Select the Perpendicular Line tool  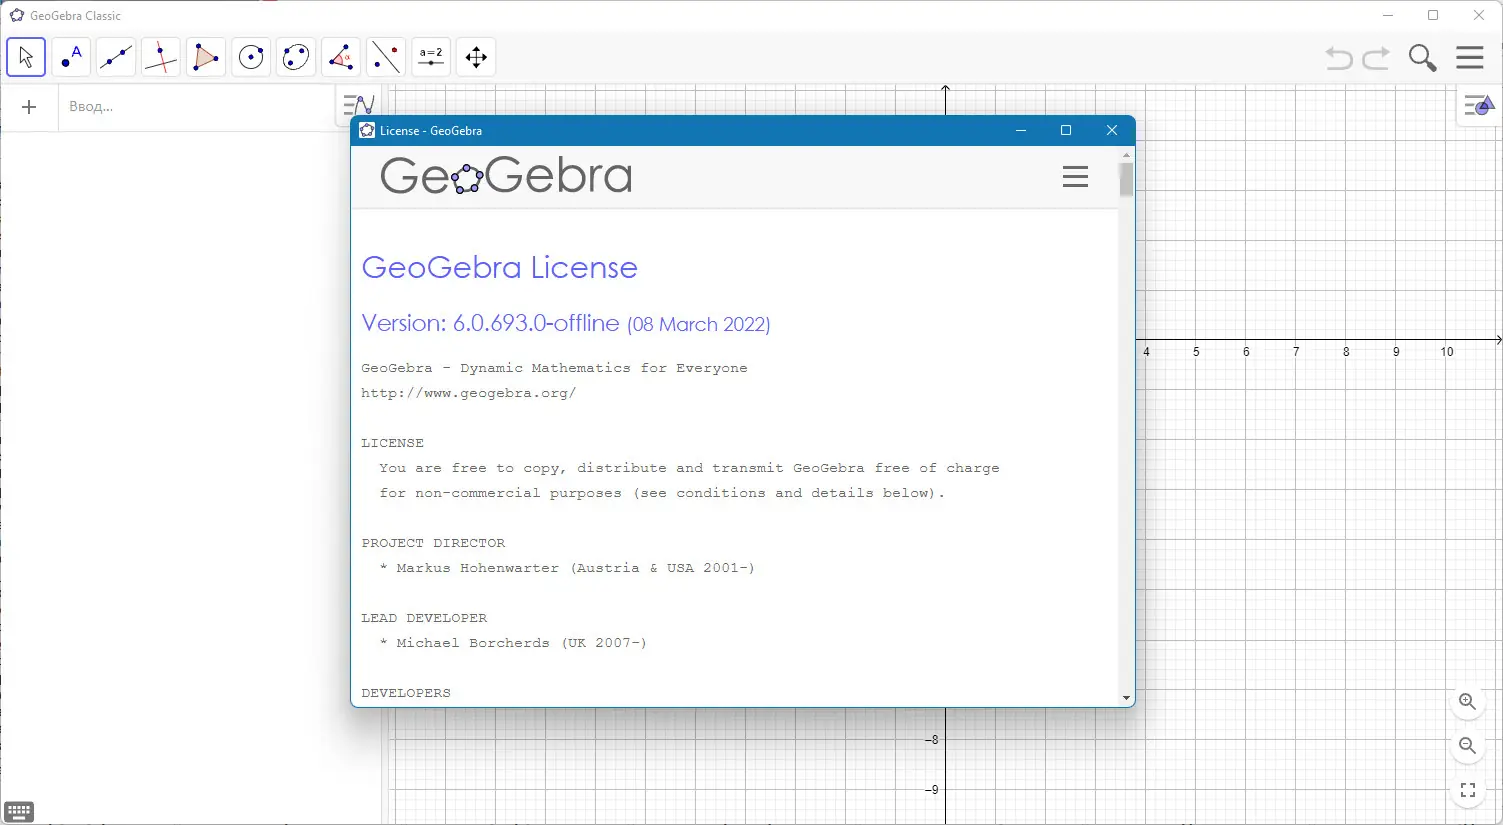coord(161,57)
